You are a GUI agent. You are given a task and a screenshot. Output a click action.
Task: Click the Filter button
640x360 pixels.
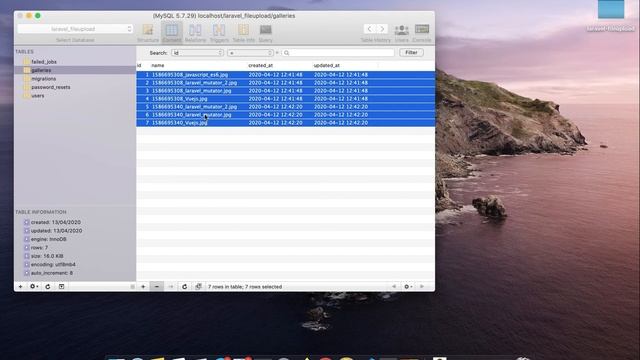tap(411, 53)
